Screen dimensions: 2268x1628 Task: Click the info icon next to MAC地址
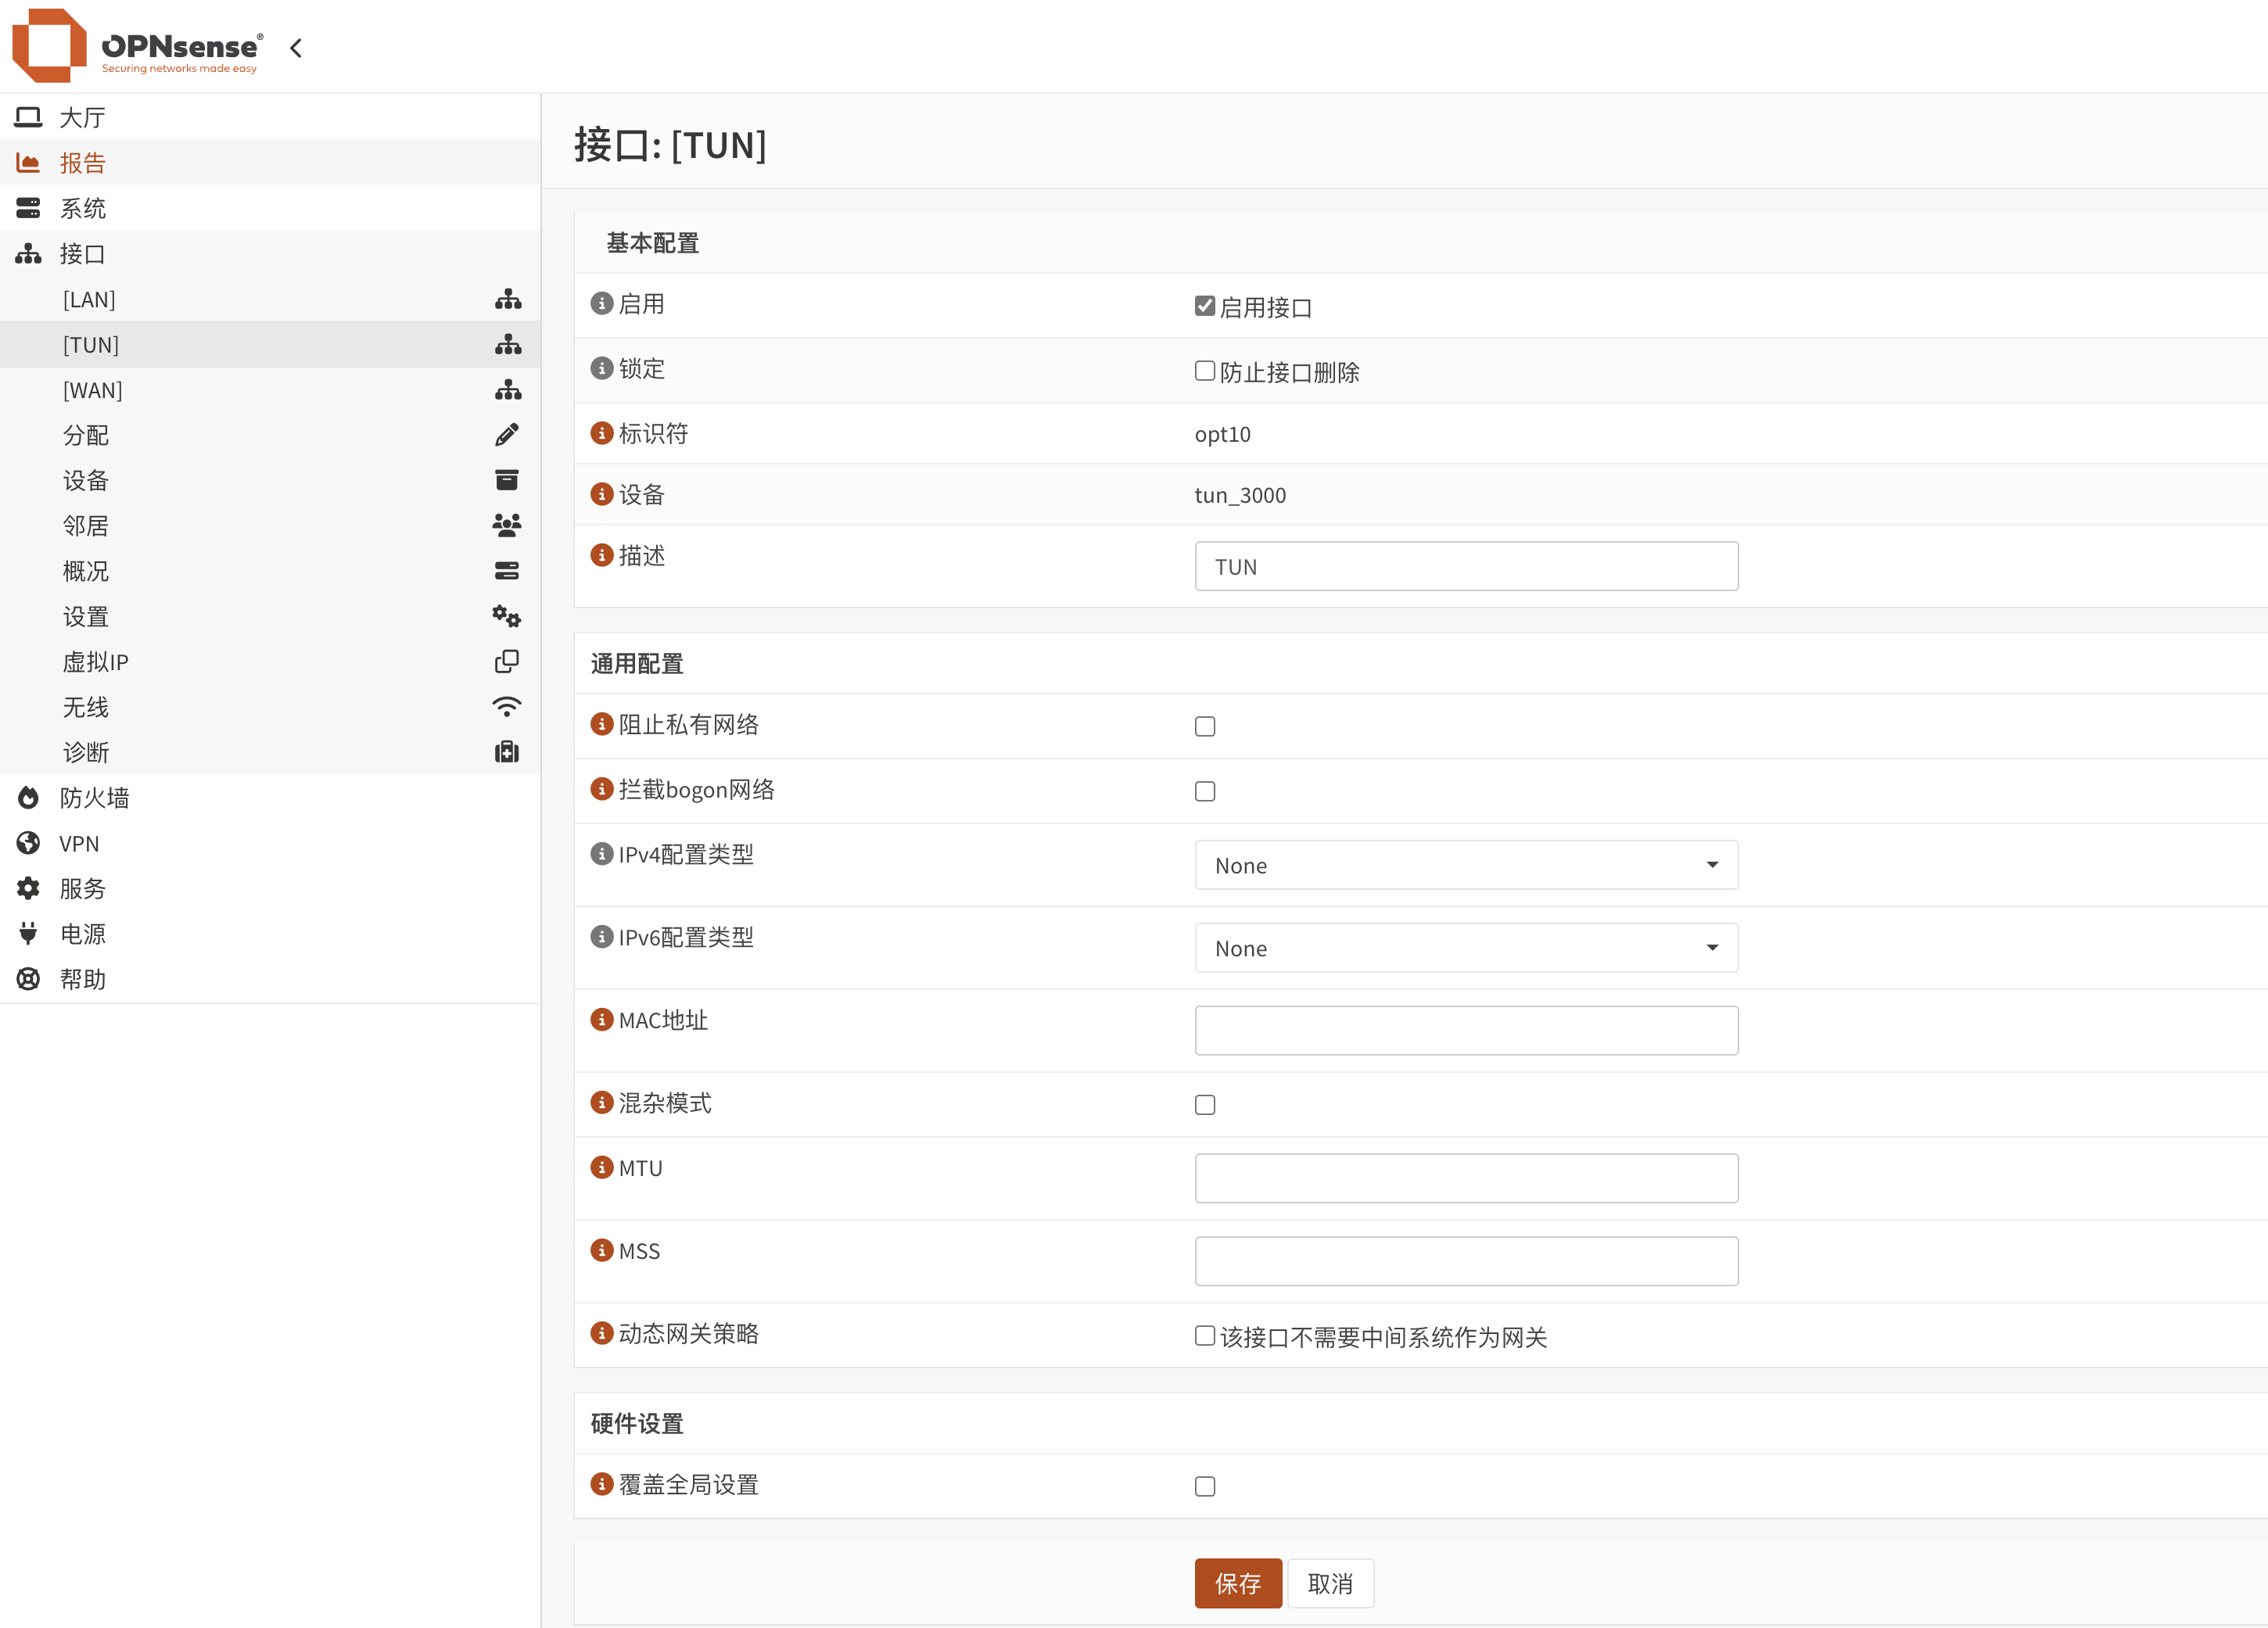(601, 1019)
